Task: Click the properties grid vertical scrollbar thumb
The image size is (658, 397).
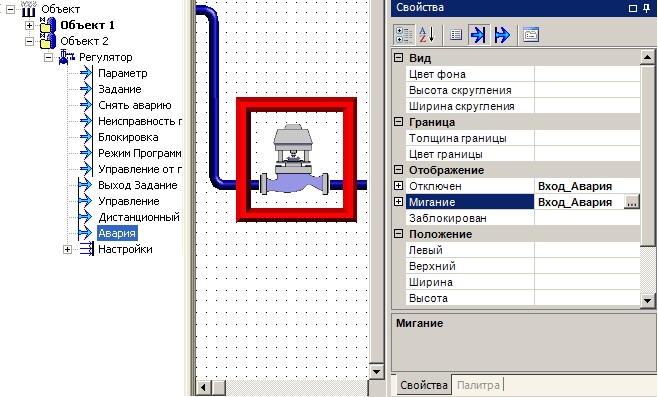Action: click(648, 155)
